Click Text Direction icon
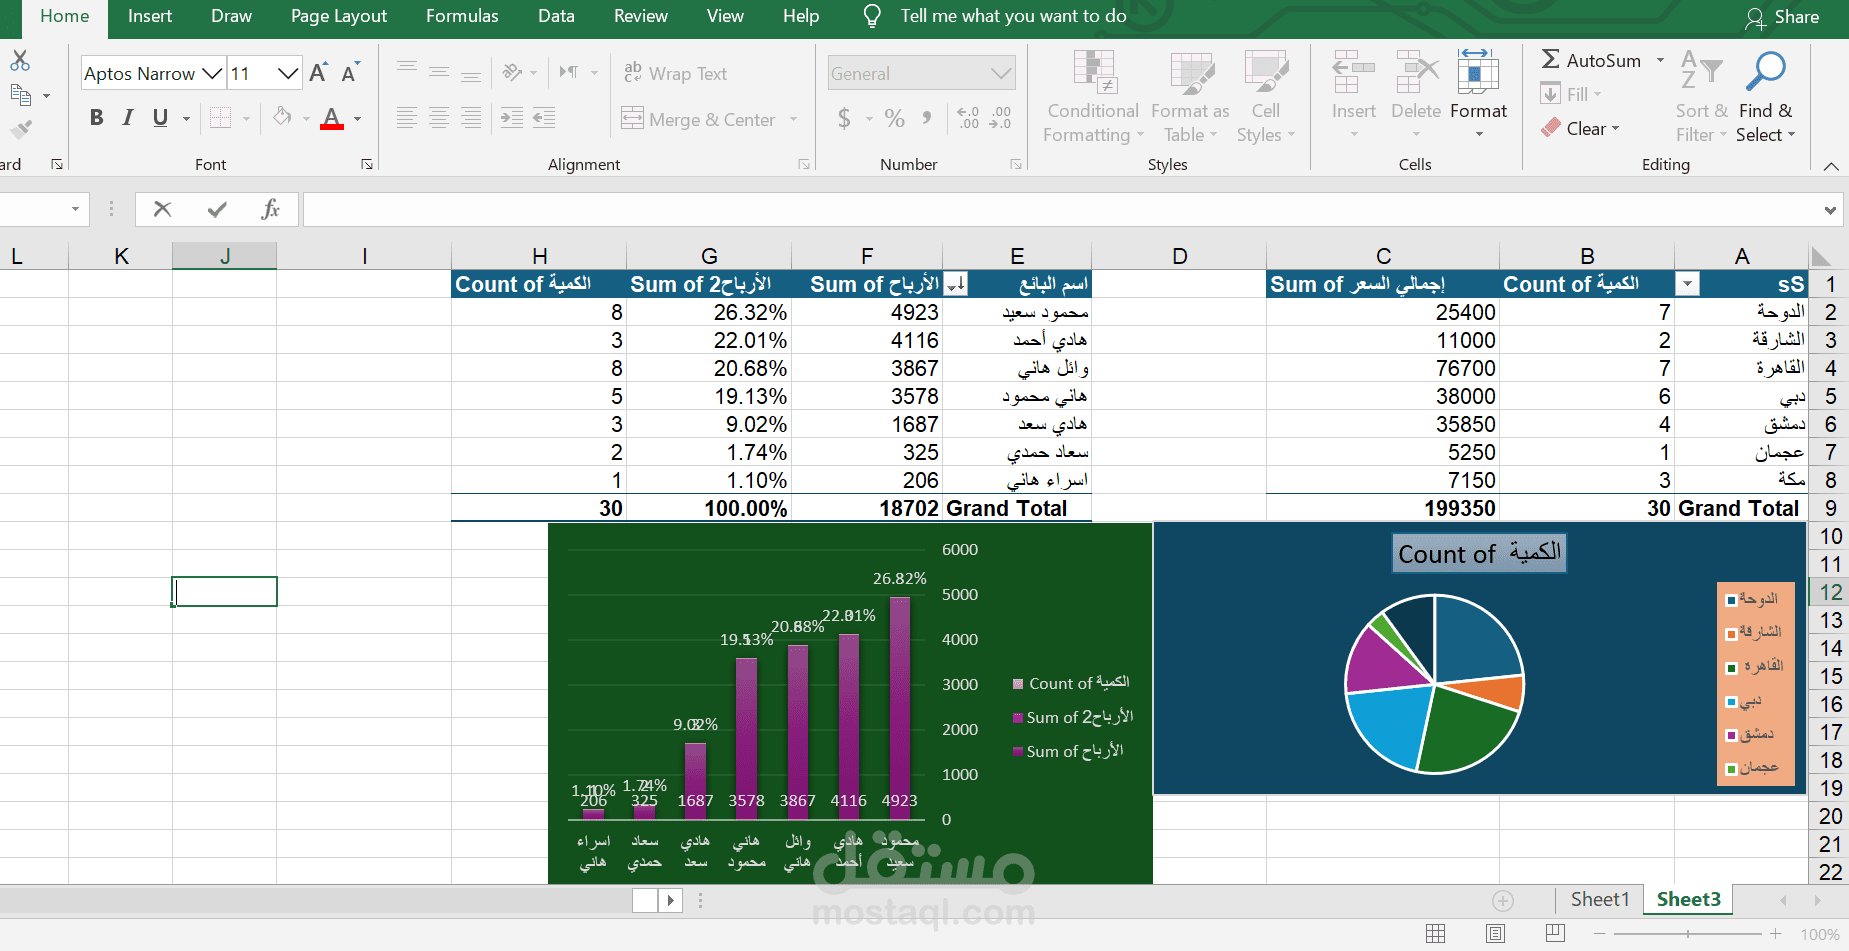 (x=569, y=72)
